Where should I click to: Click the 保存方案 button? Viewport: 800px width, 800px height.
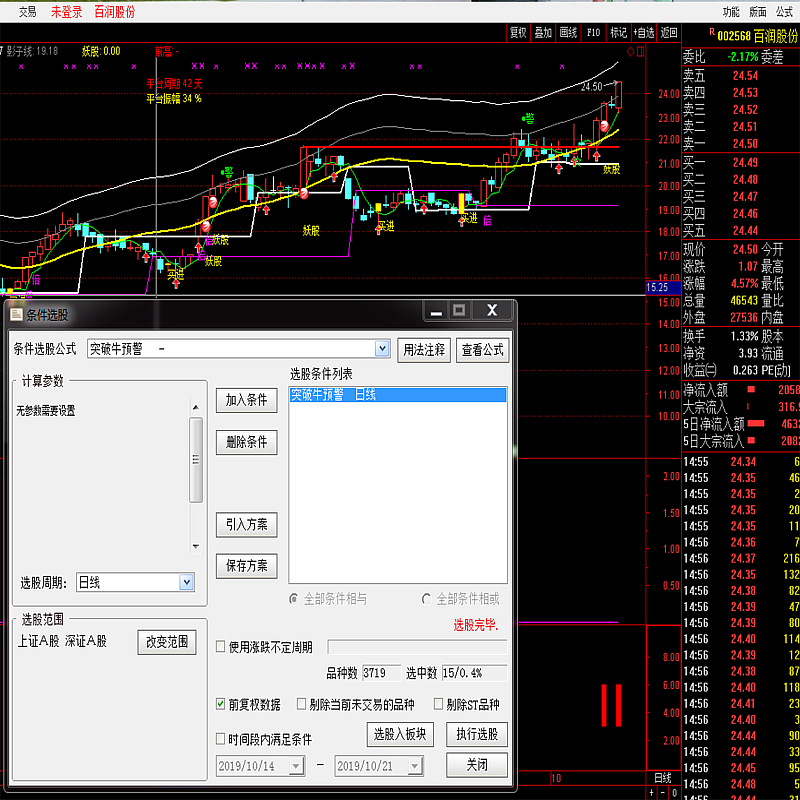click(246, 566)
